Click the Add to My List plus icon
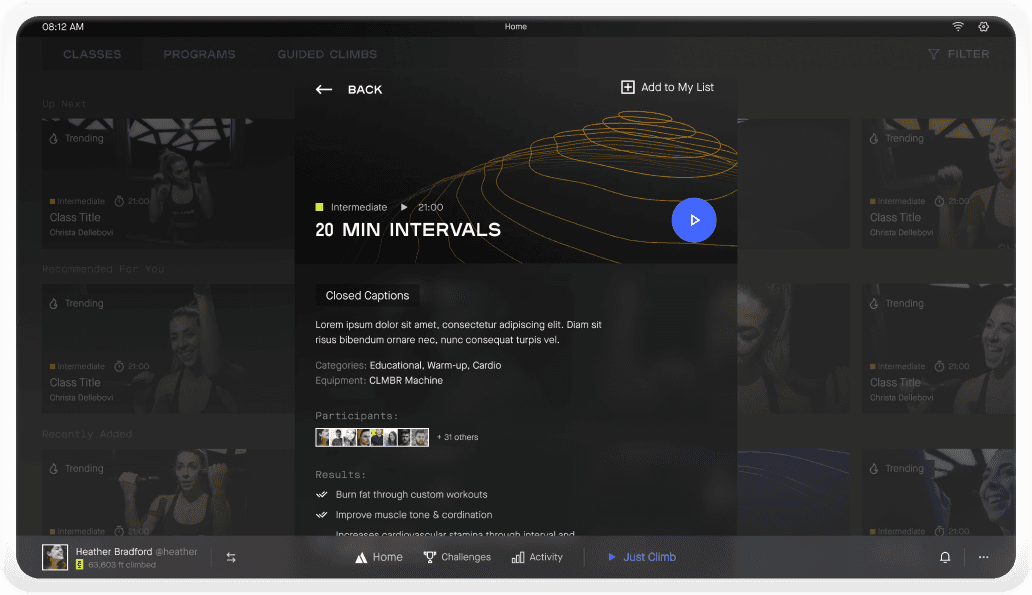The width and height of the screenshot is (1032, 595). click(628, 87)
